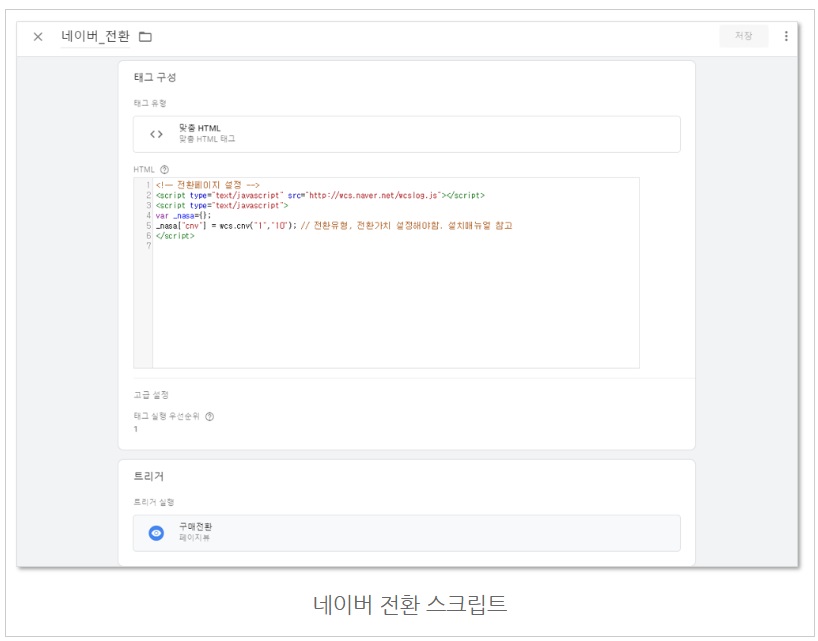
Task: Select the 맞춤 HTML tag type card
Action: pos(406,134)
